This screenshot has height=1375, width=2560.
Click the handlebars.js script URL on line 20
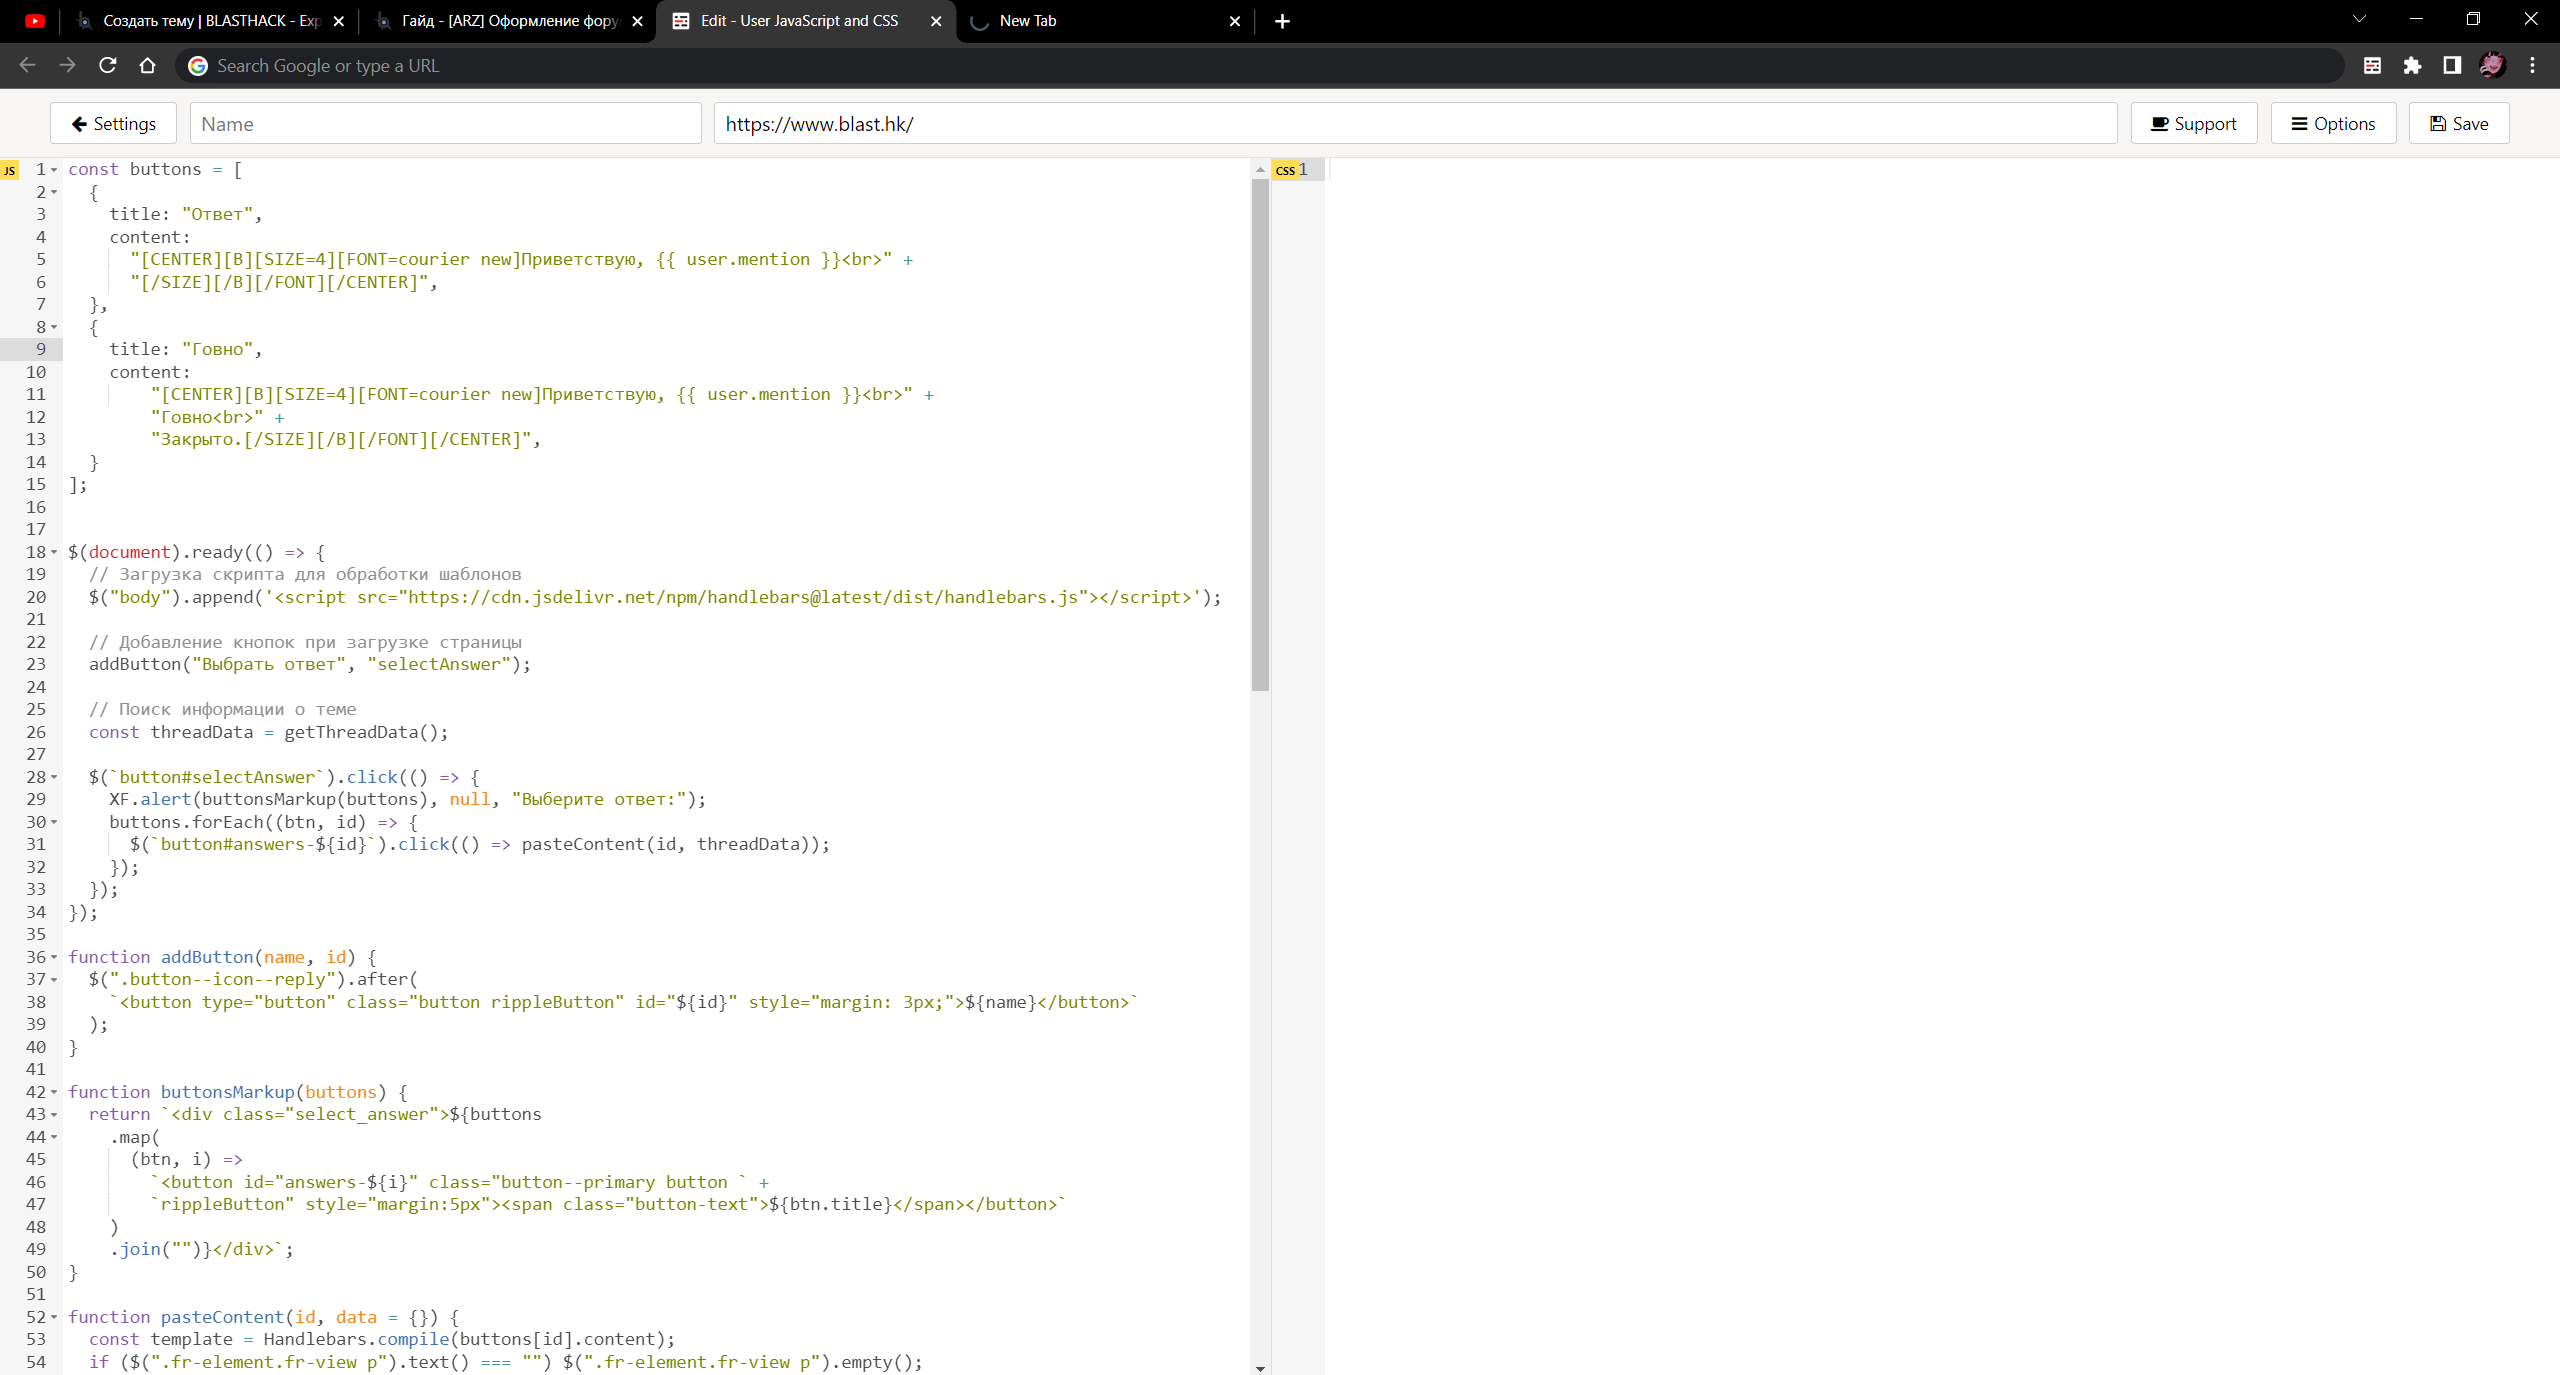[x=743, y=597]
